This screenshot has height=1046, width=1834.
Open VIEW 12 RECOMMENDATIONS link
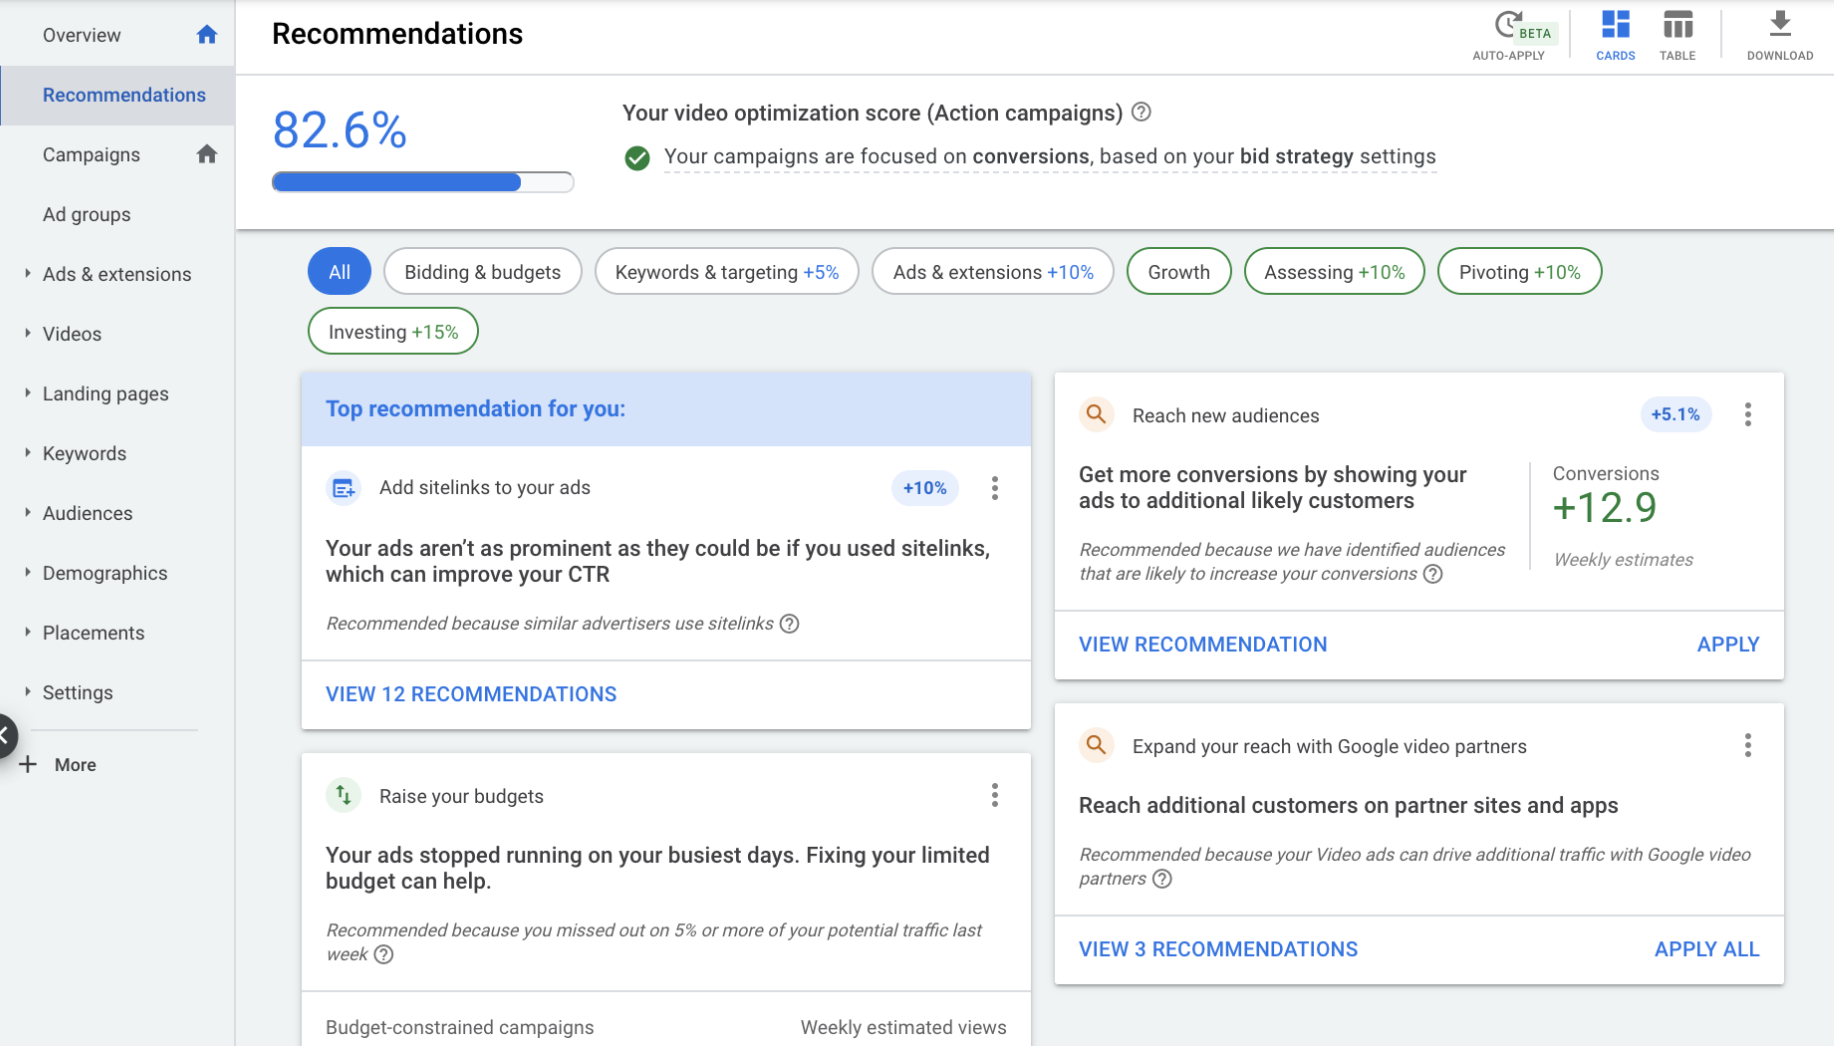(471, 693)
